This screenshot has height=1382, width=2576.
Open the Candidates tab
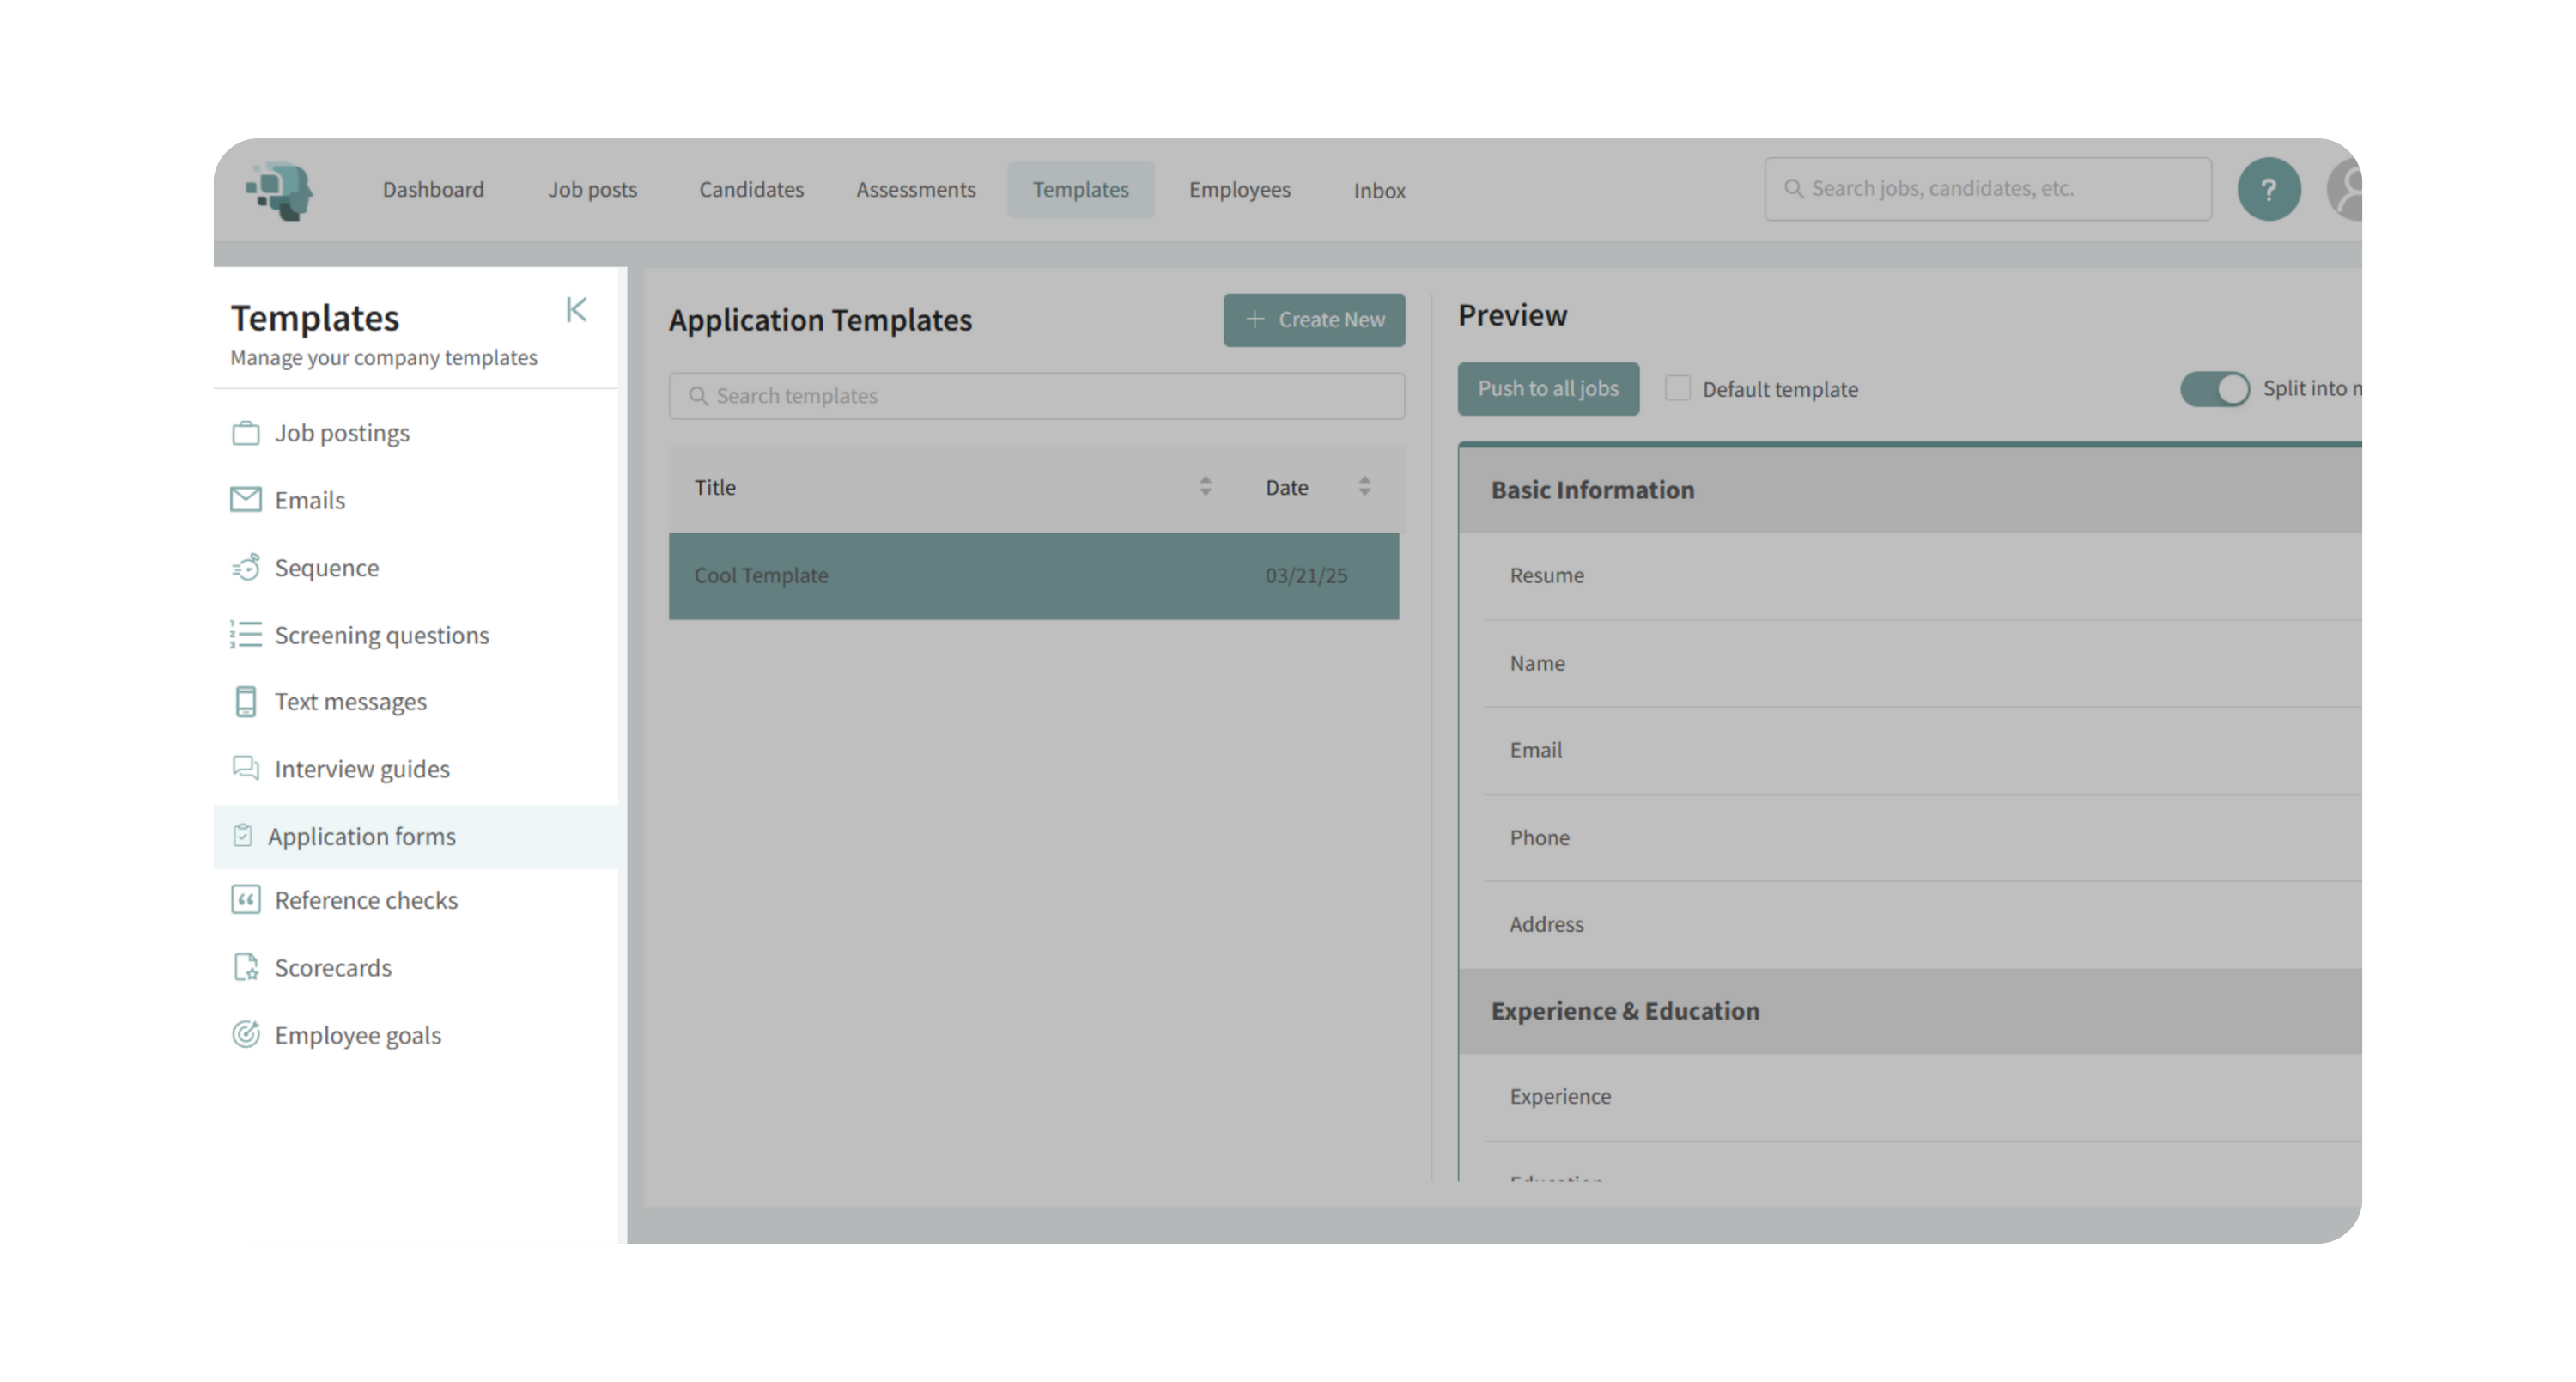pos(751,190)
